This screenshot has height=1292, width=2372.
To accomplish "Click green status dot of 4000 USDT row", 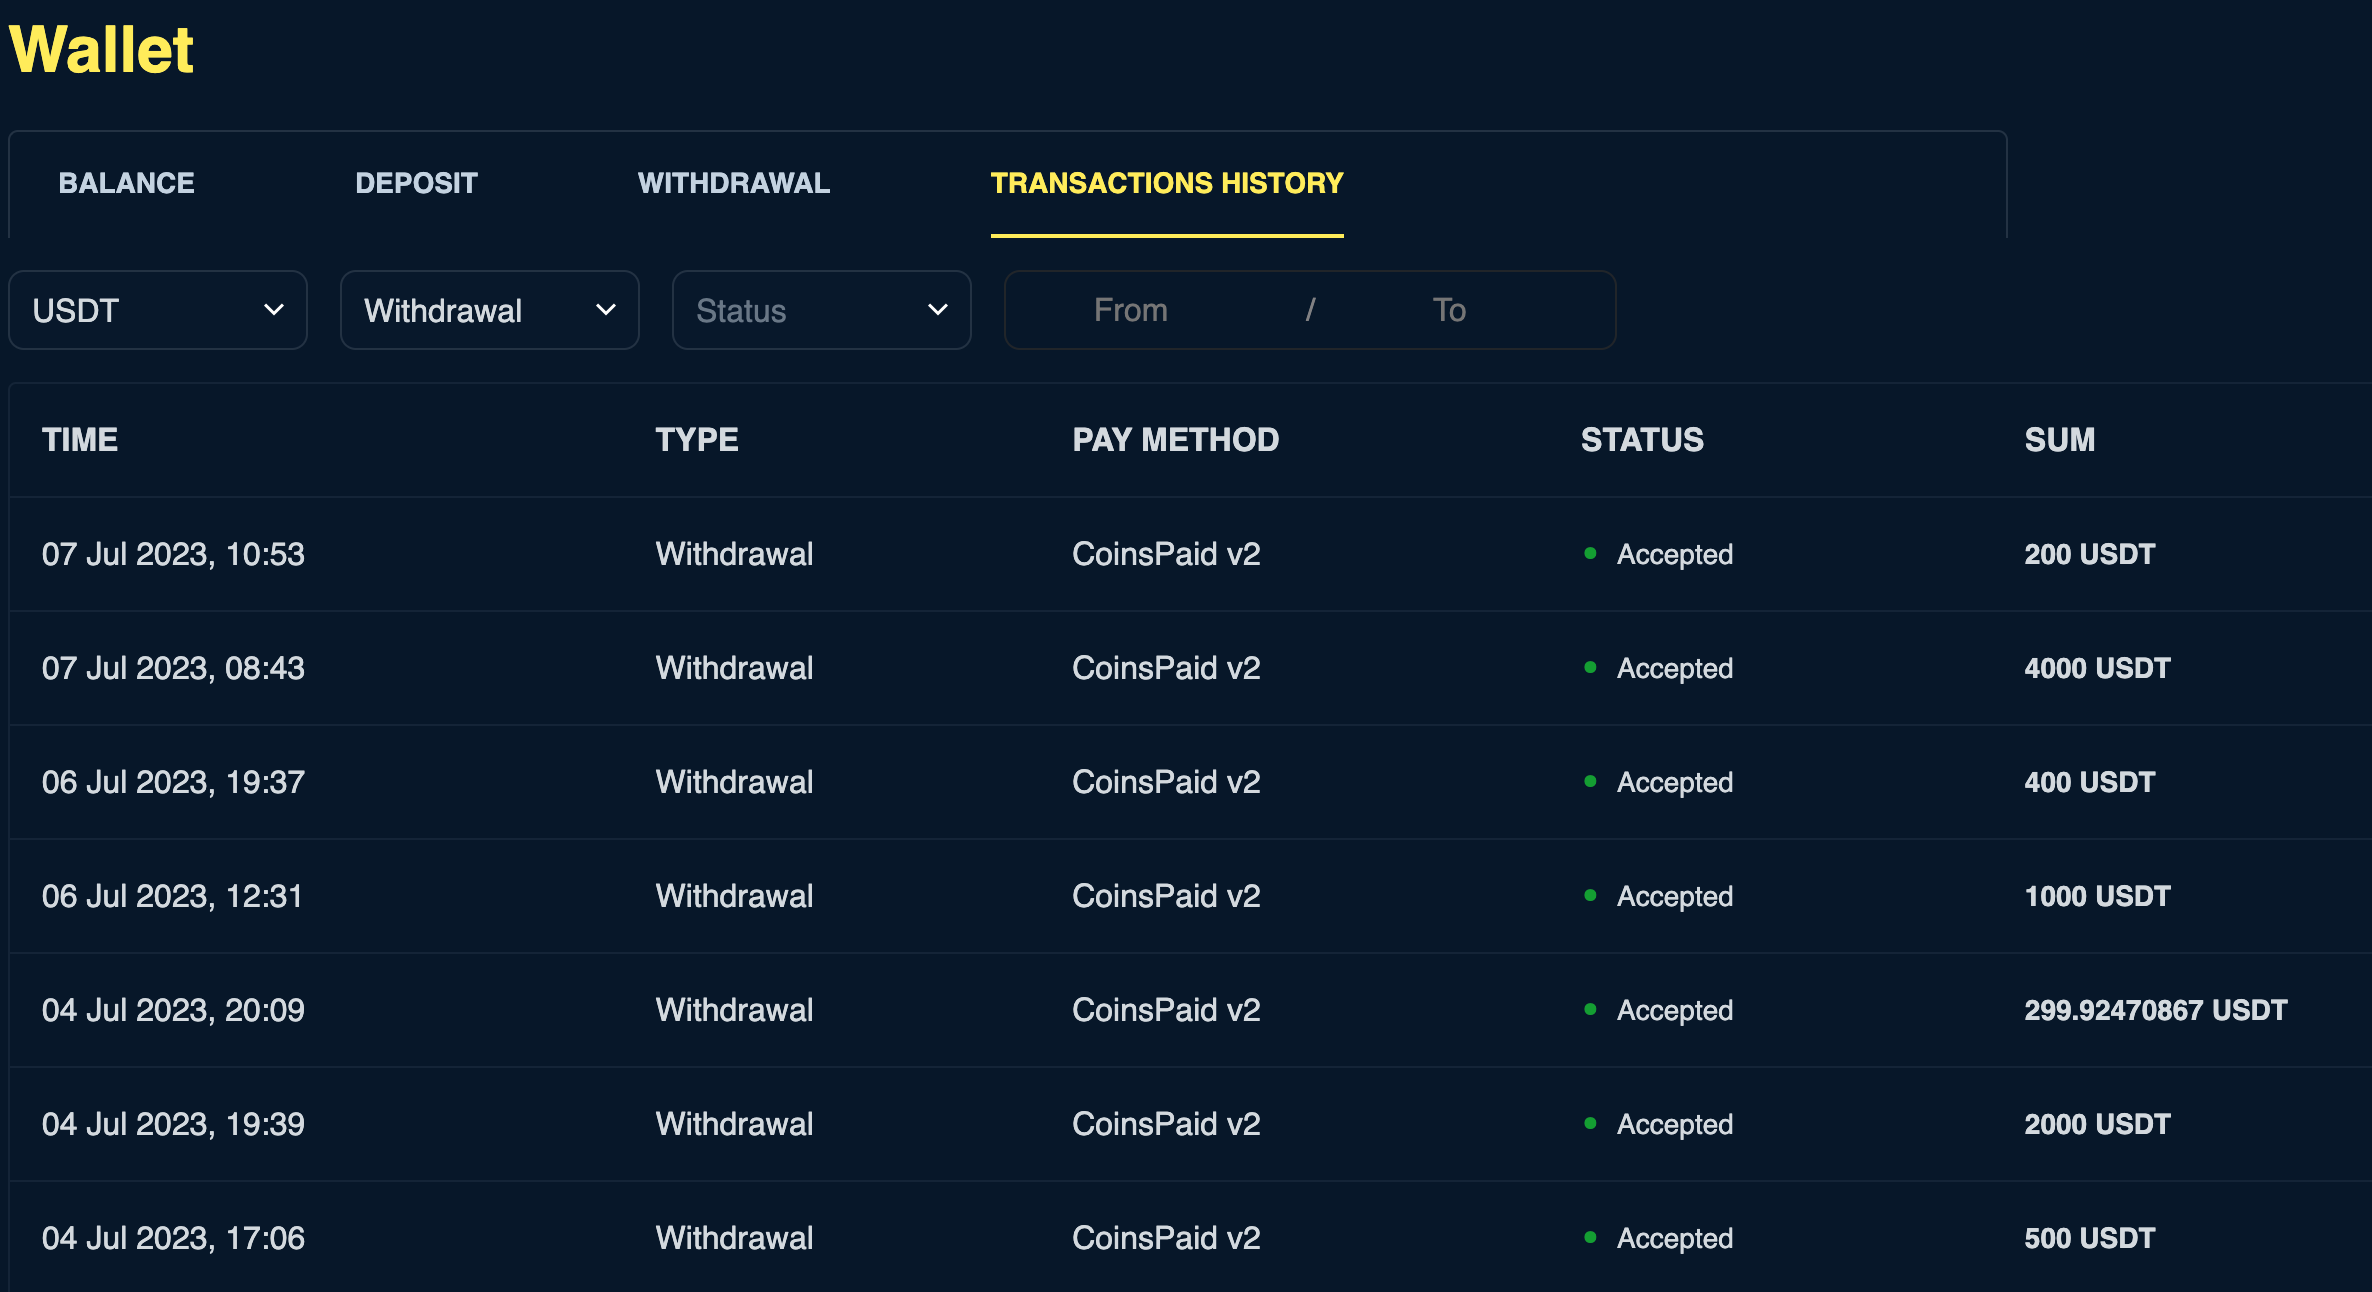I will [x=1590, y=667].
